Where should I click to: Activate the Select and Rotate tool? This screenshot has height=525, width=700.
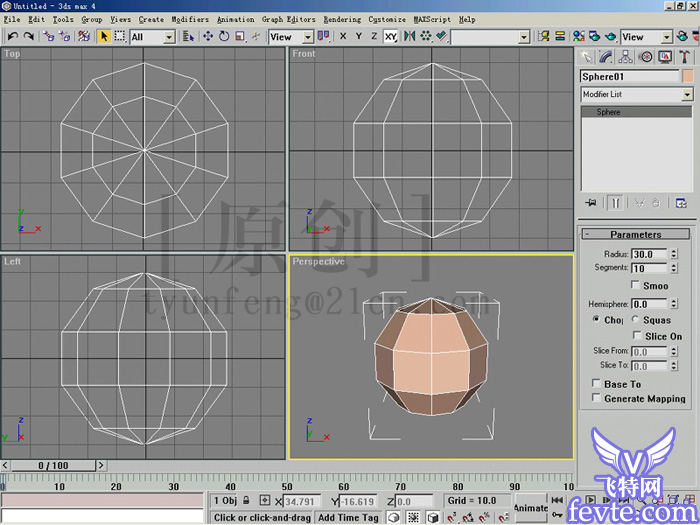(224, 37)
